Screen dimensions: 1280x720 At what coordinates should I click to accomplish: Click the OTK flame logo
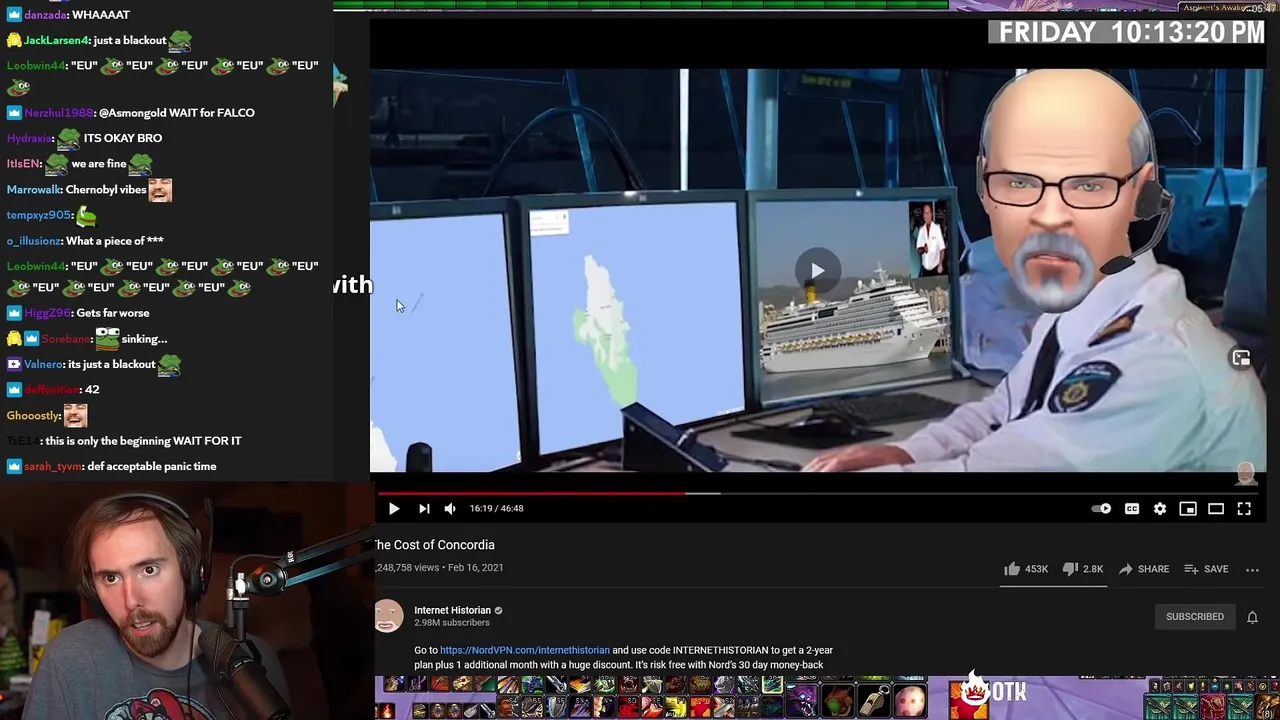[x=992, y=691]
